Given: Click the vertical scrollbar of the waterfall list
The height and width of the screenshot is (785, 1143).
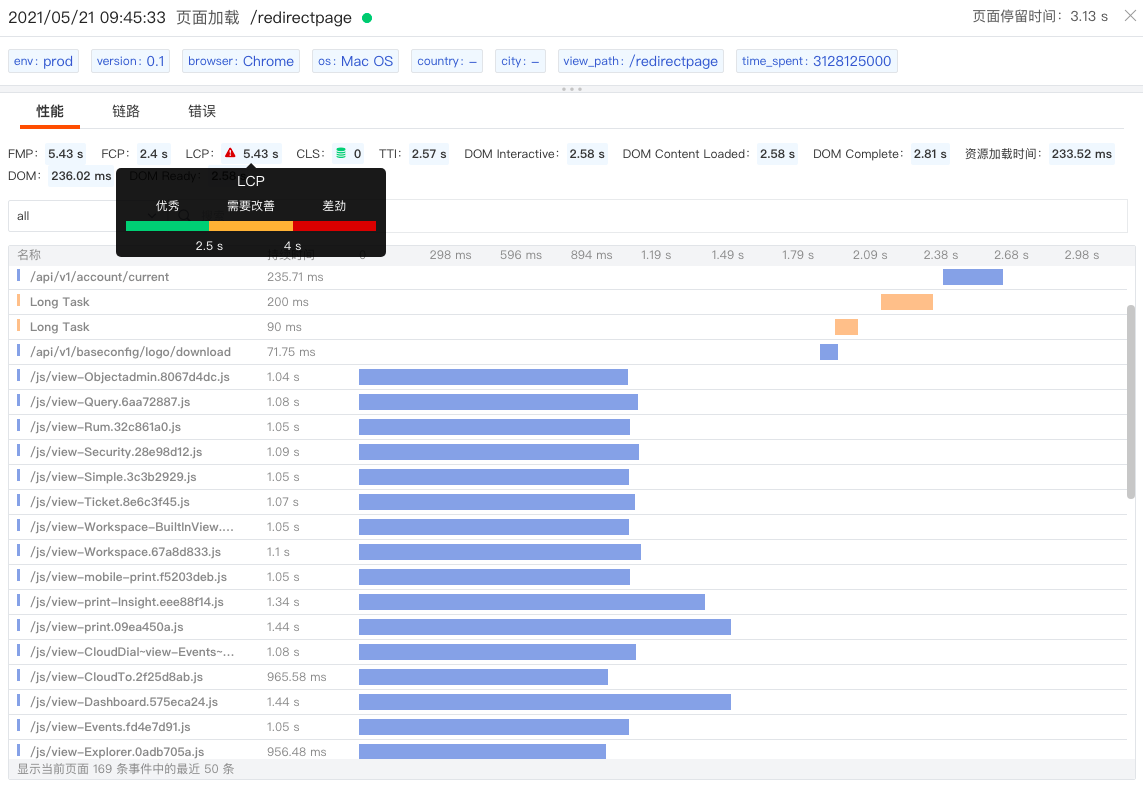Looking at the screenshot, I should point(1131,401).
